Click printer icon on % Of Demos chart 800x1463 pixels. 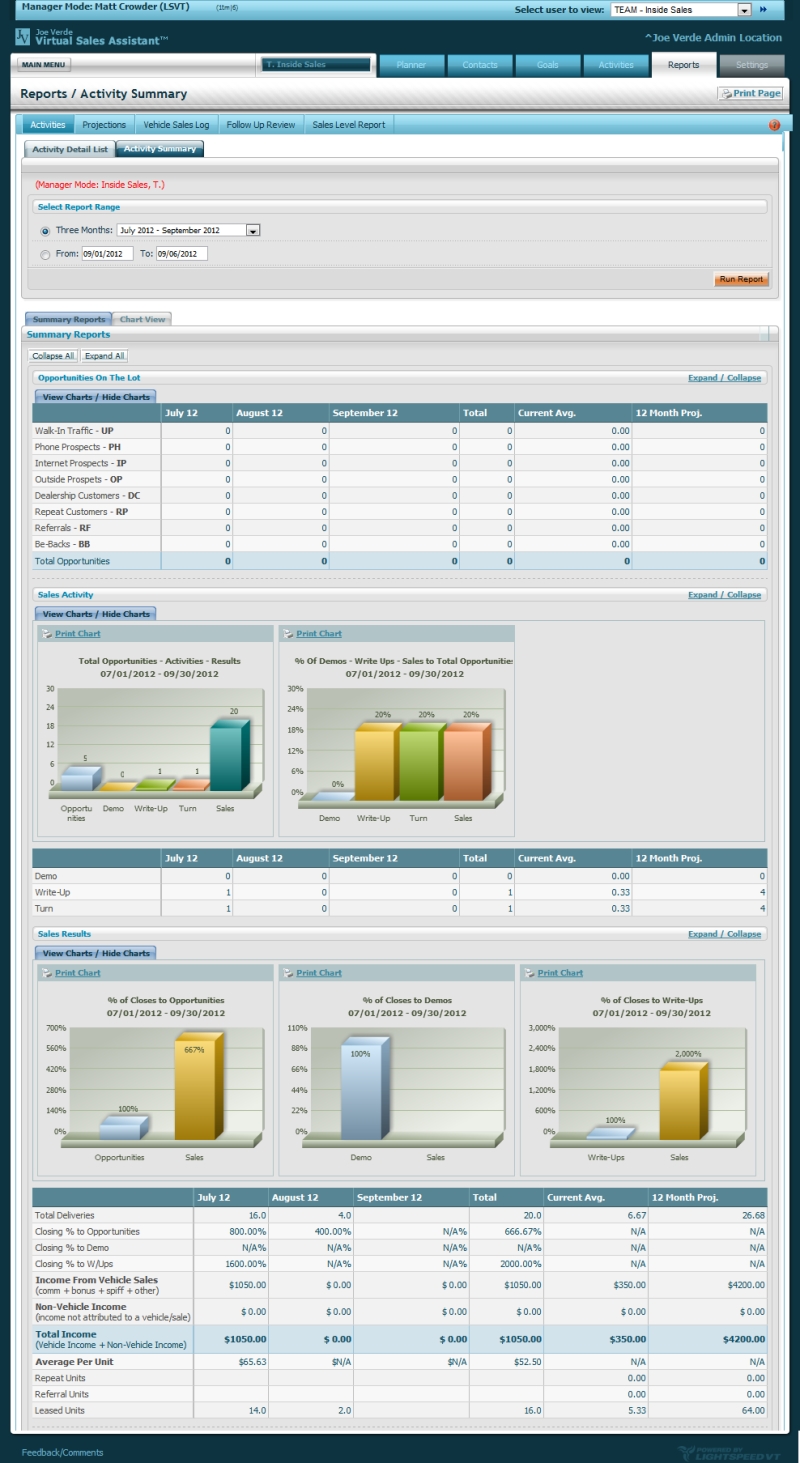pos(287,634)
